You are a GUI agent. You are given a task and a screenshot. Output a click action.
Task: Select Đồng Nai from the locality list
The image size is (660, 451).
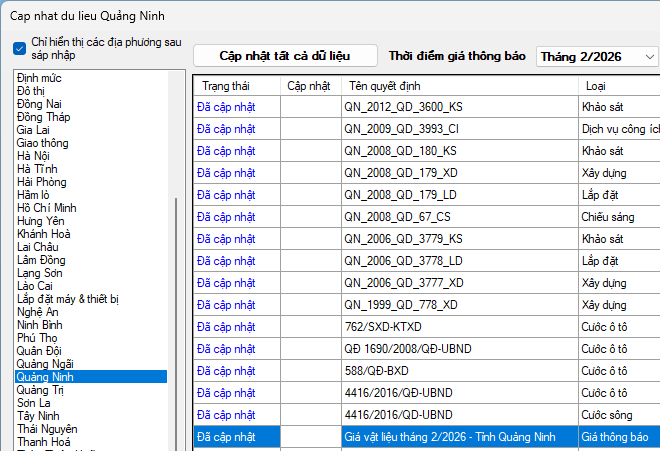pos(40,103)
